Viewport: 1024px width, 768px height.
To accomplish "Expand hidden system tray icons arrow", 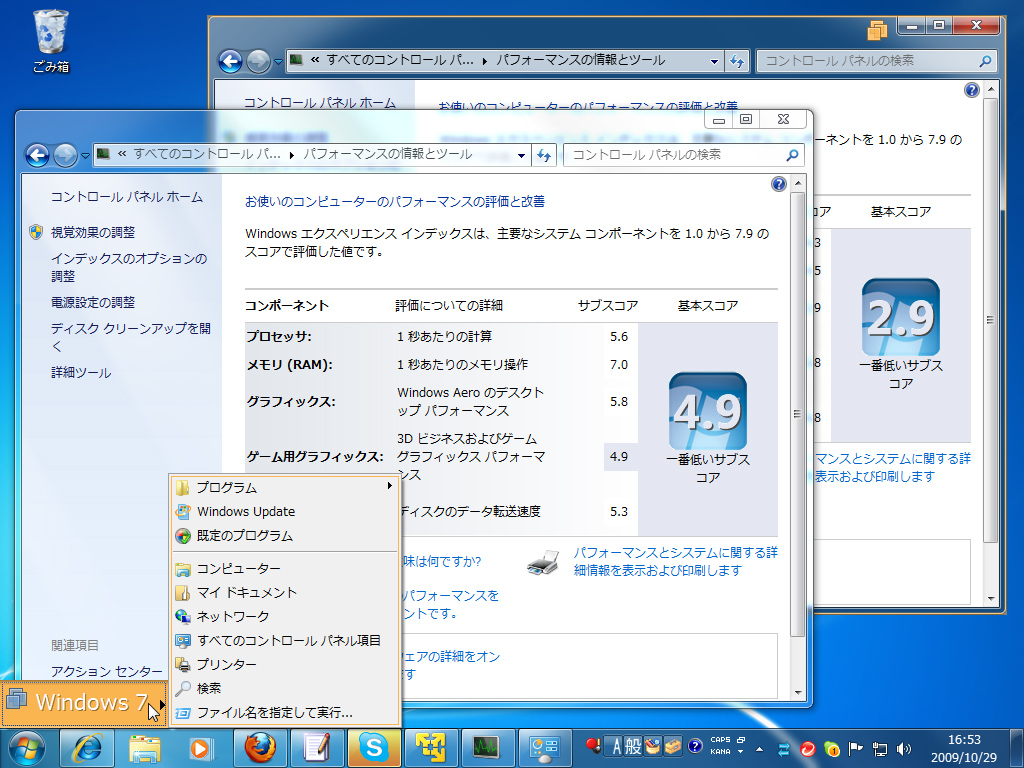I will pos(759,749).
